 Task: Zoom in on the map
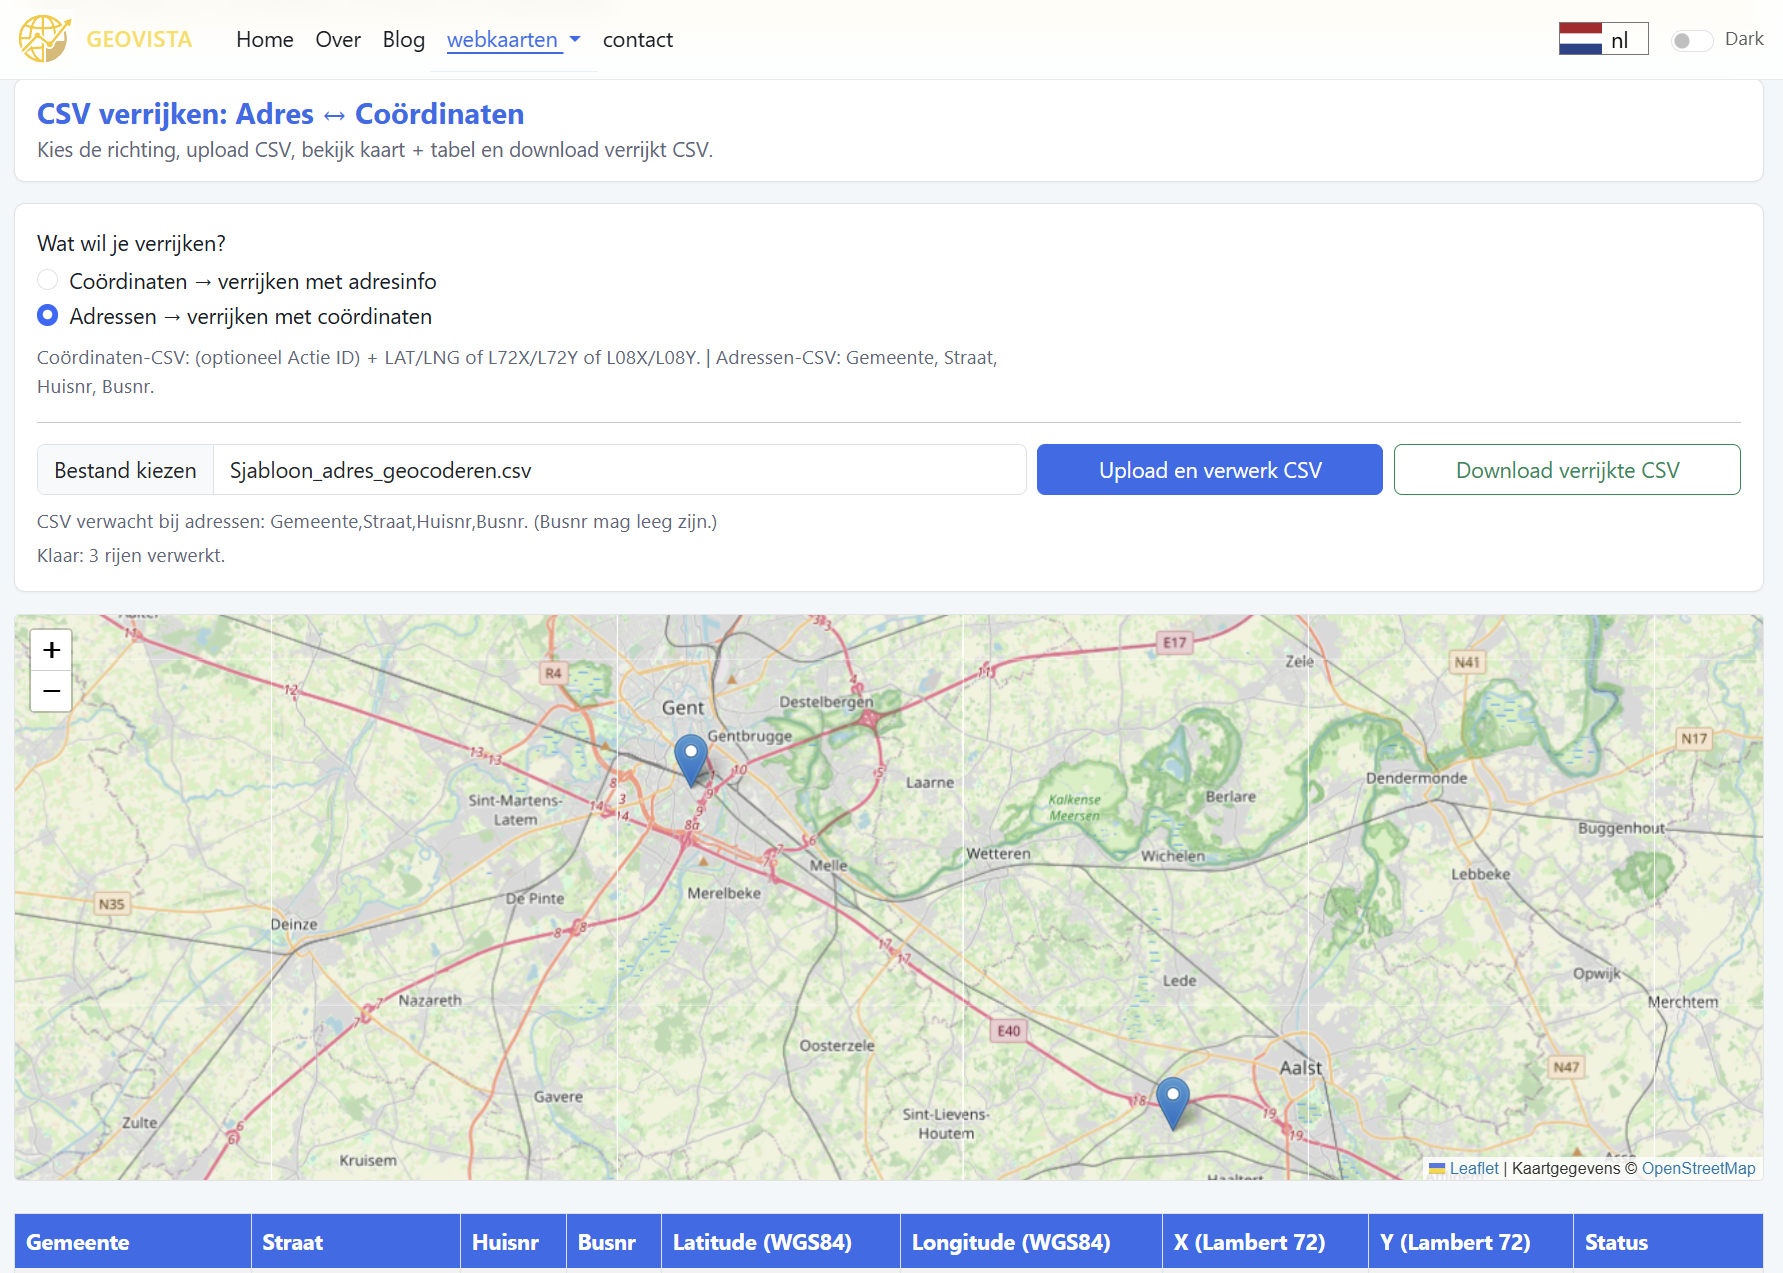click(51, 650)
